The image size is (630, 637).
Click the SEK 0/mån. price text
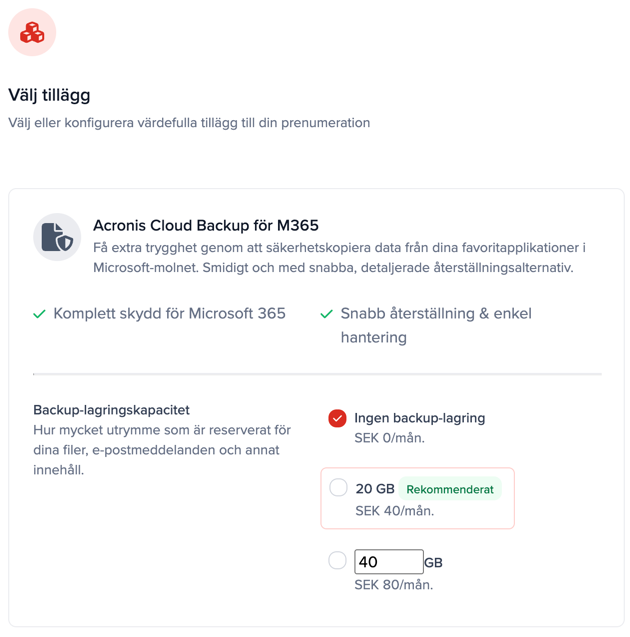point(390,438)
